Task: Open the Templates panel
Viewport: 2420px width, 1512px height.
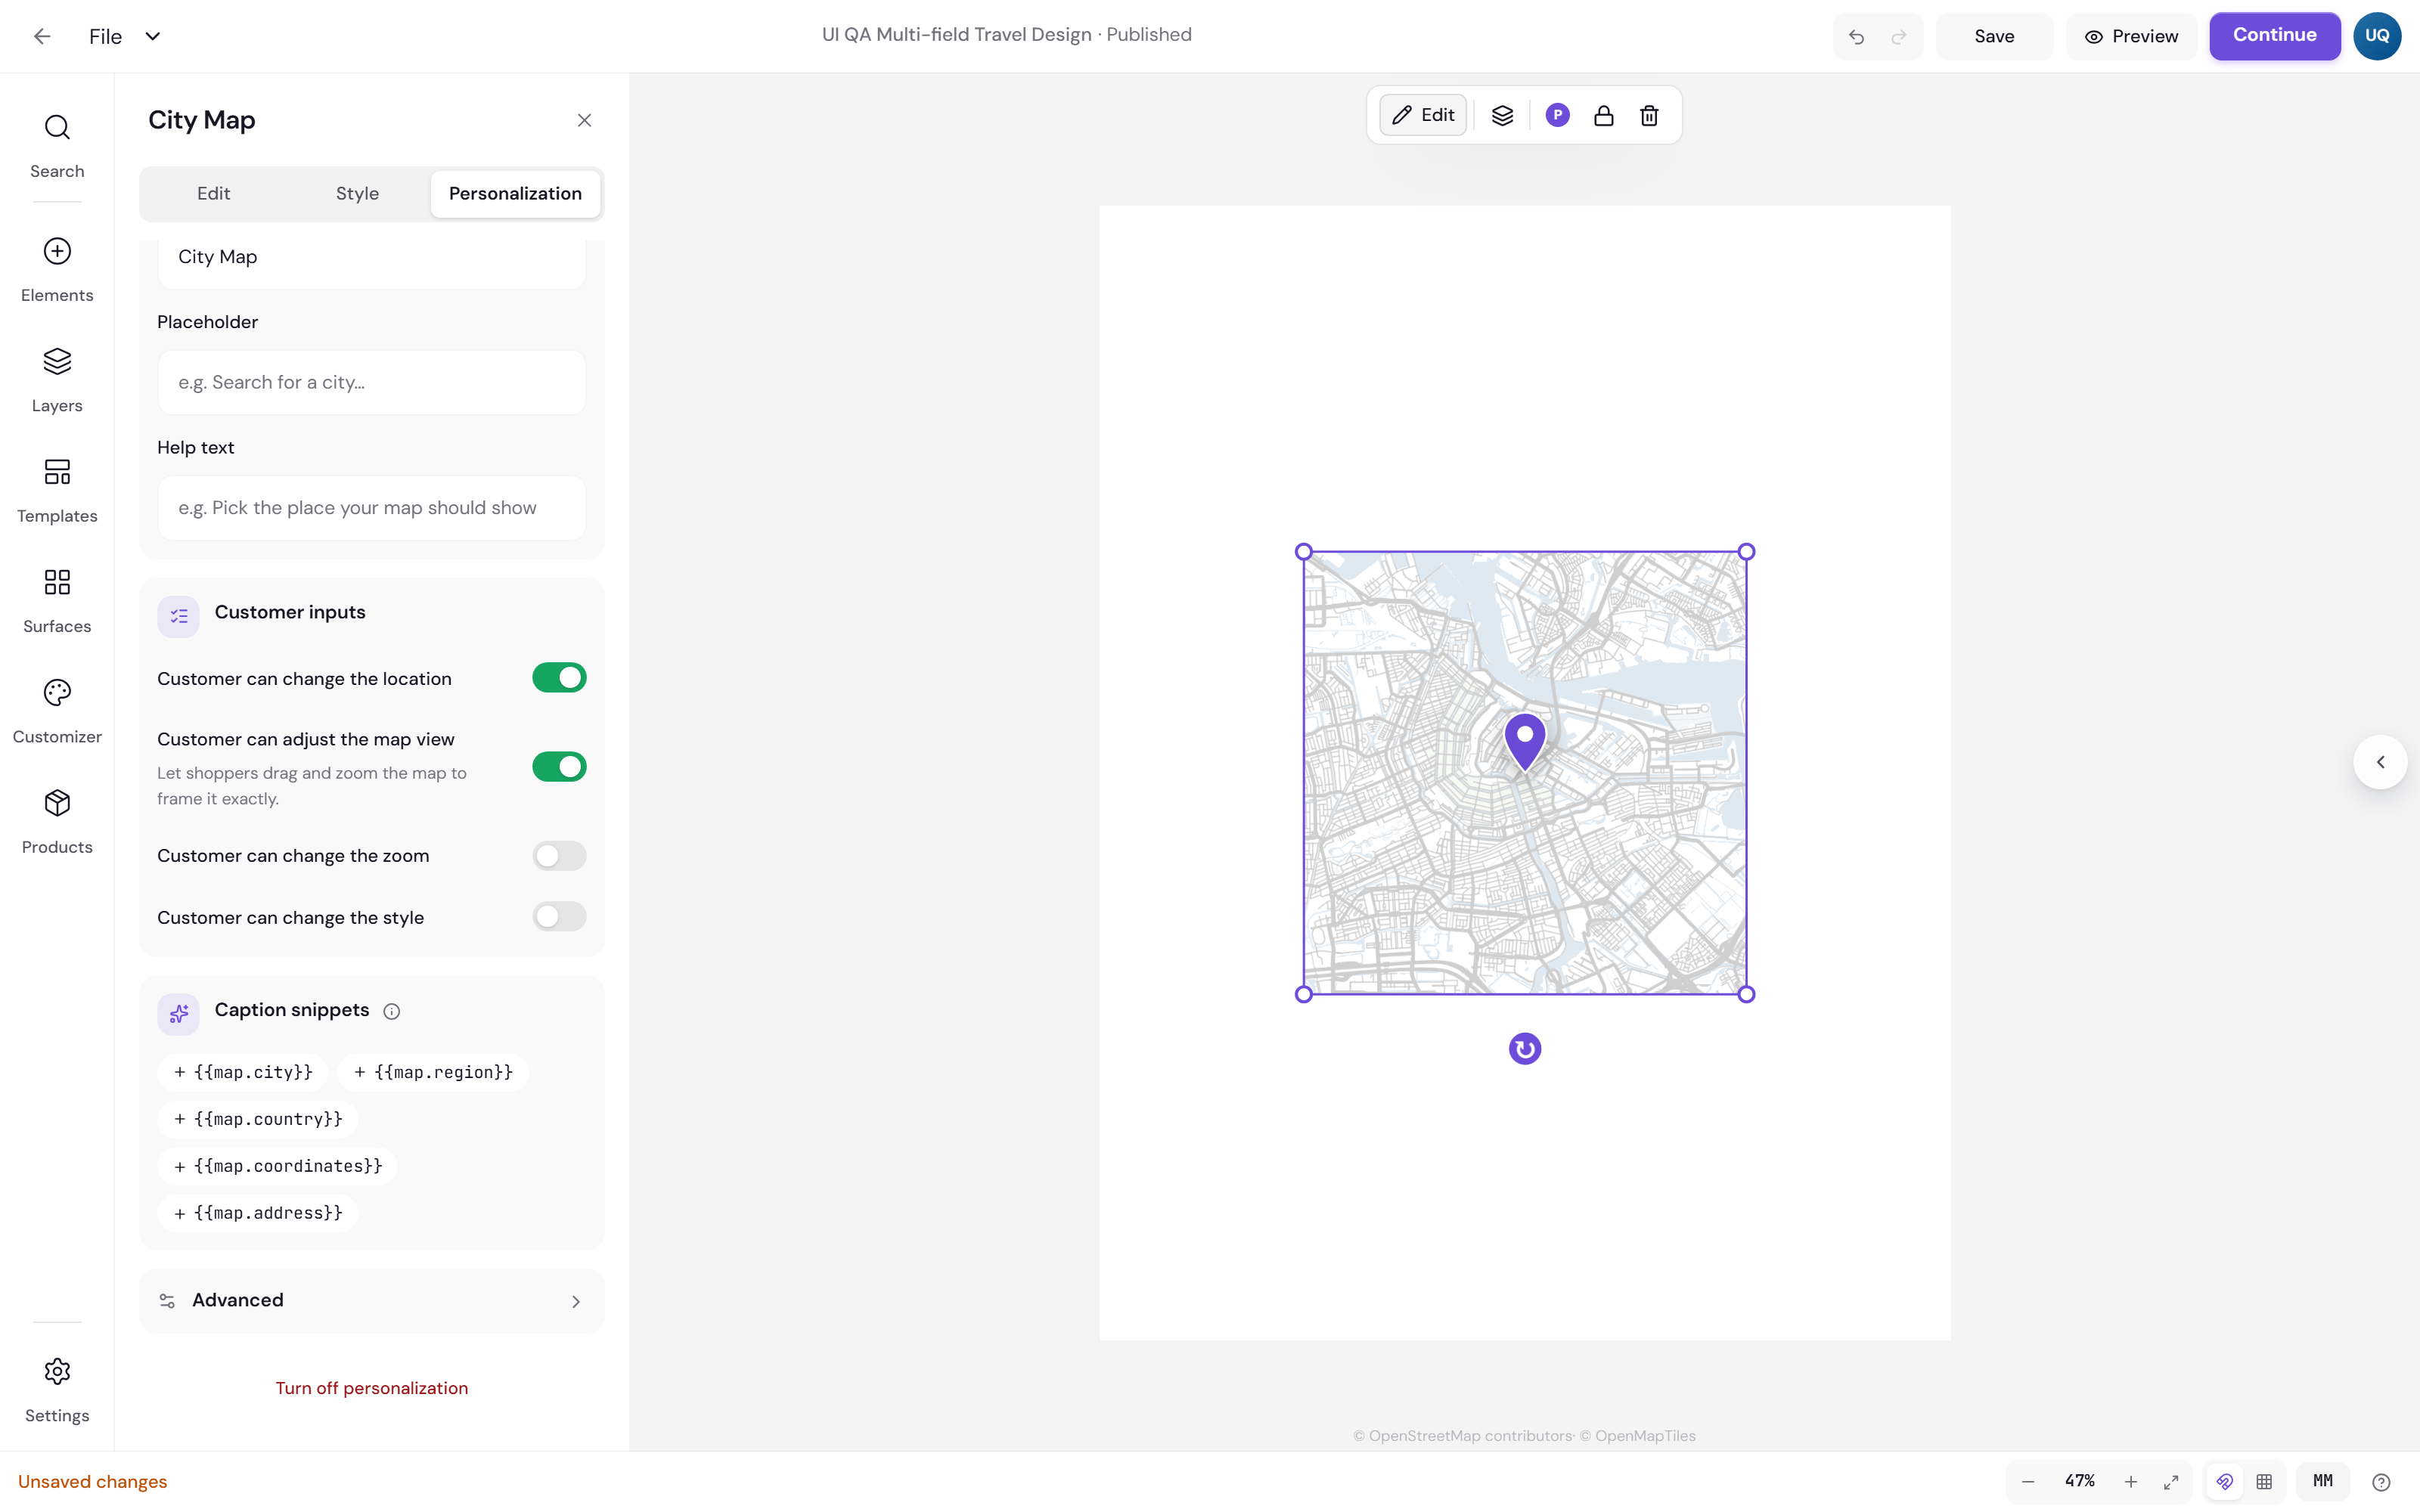Action: coord(57,491)
